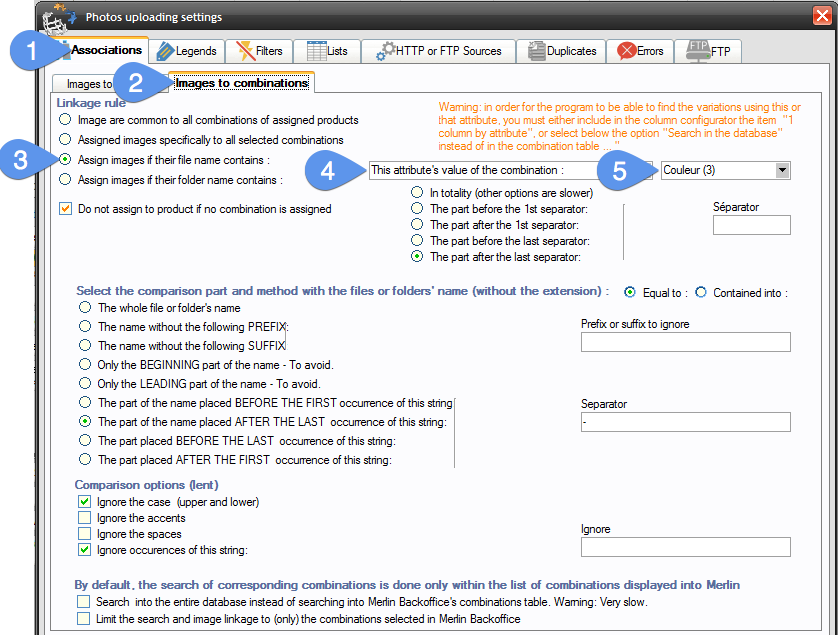Click the Lists table icon

point(316,51)
